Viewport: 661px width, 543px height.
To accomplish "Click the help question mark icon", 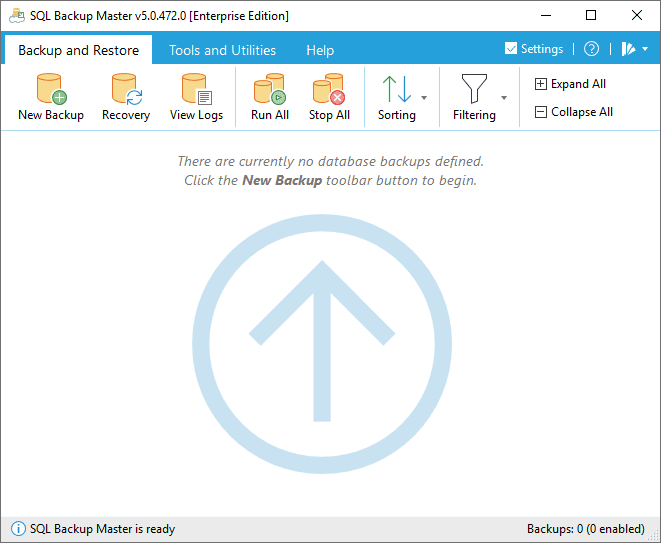I will [591, 49].
